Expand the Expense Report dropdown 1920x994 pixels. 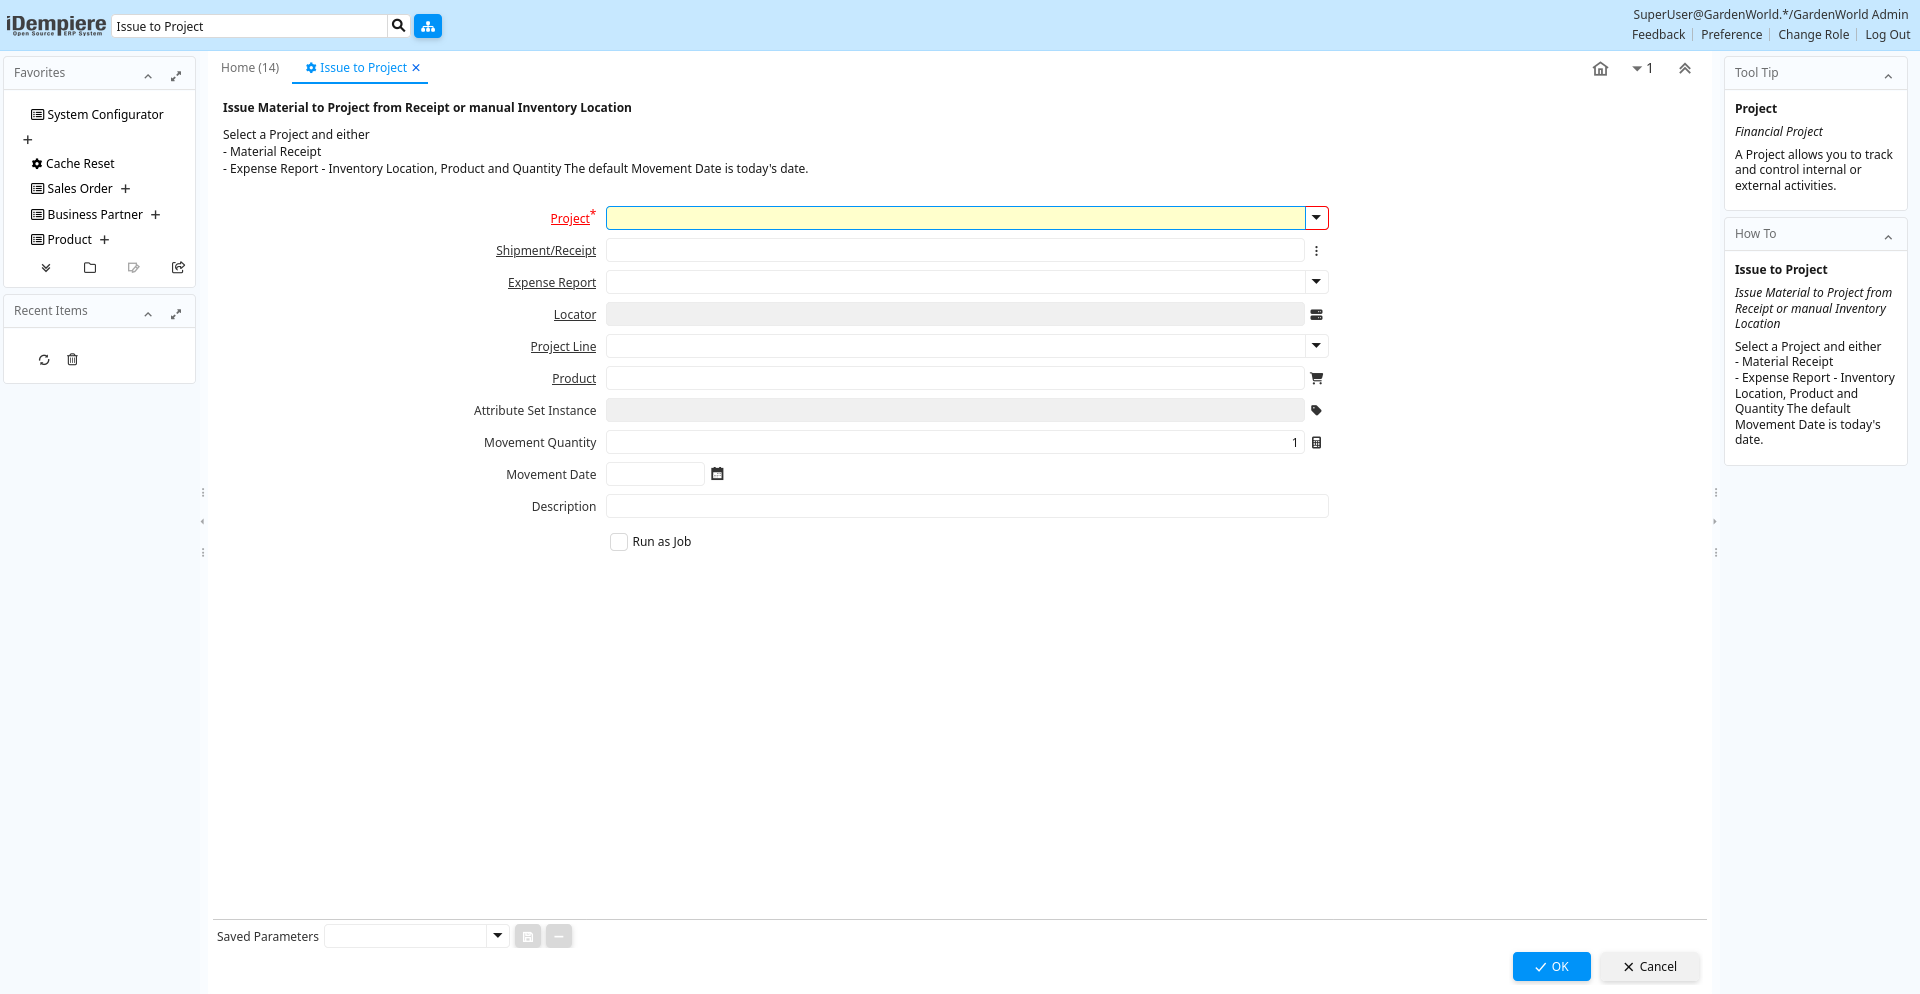coord(1316,282)
